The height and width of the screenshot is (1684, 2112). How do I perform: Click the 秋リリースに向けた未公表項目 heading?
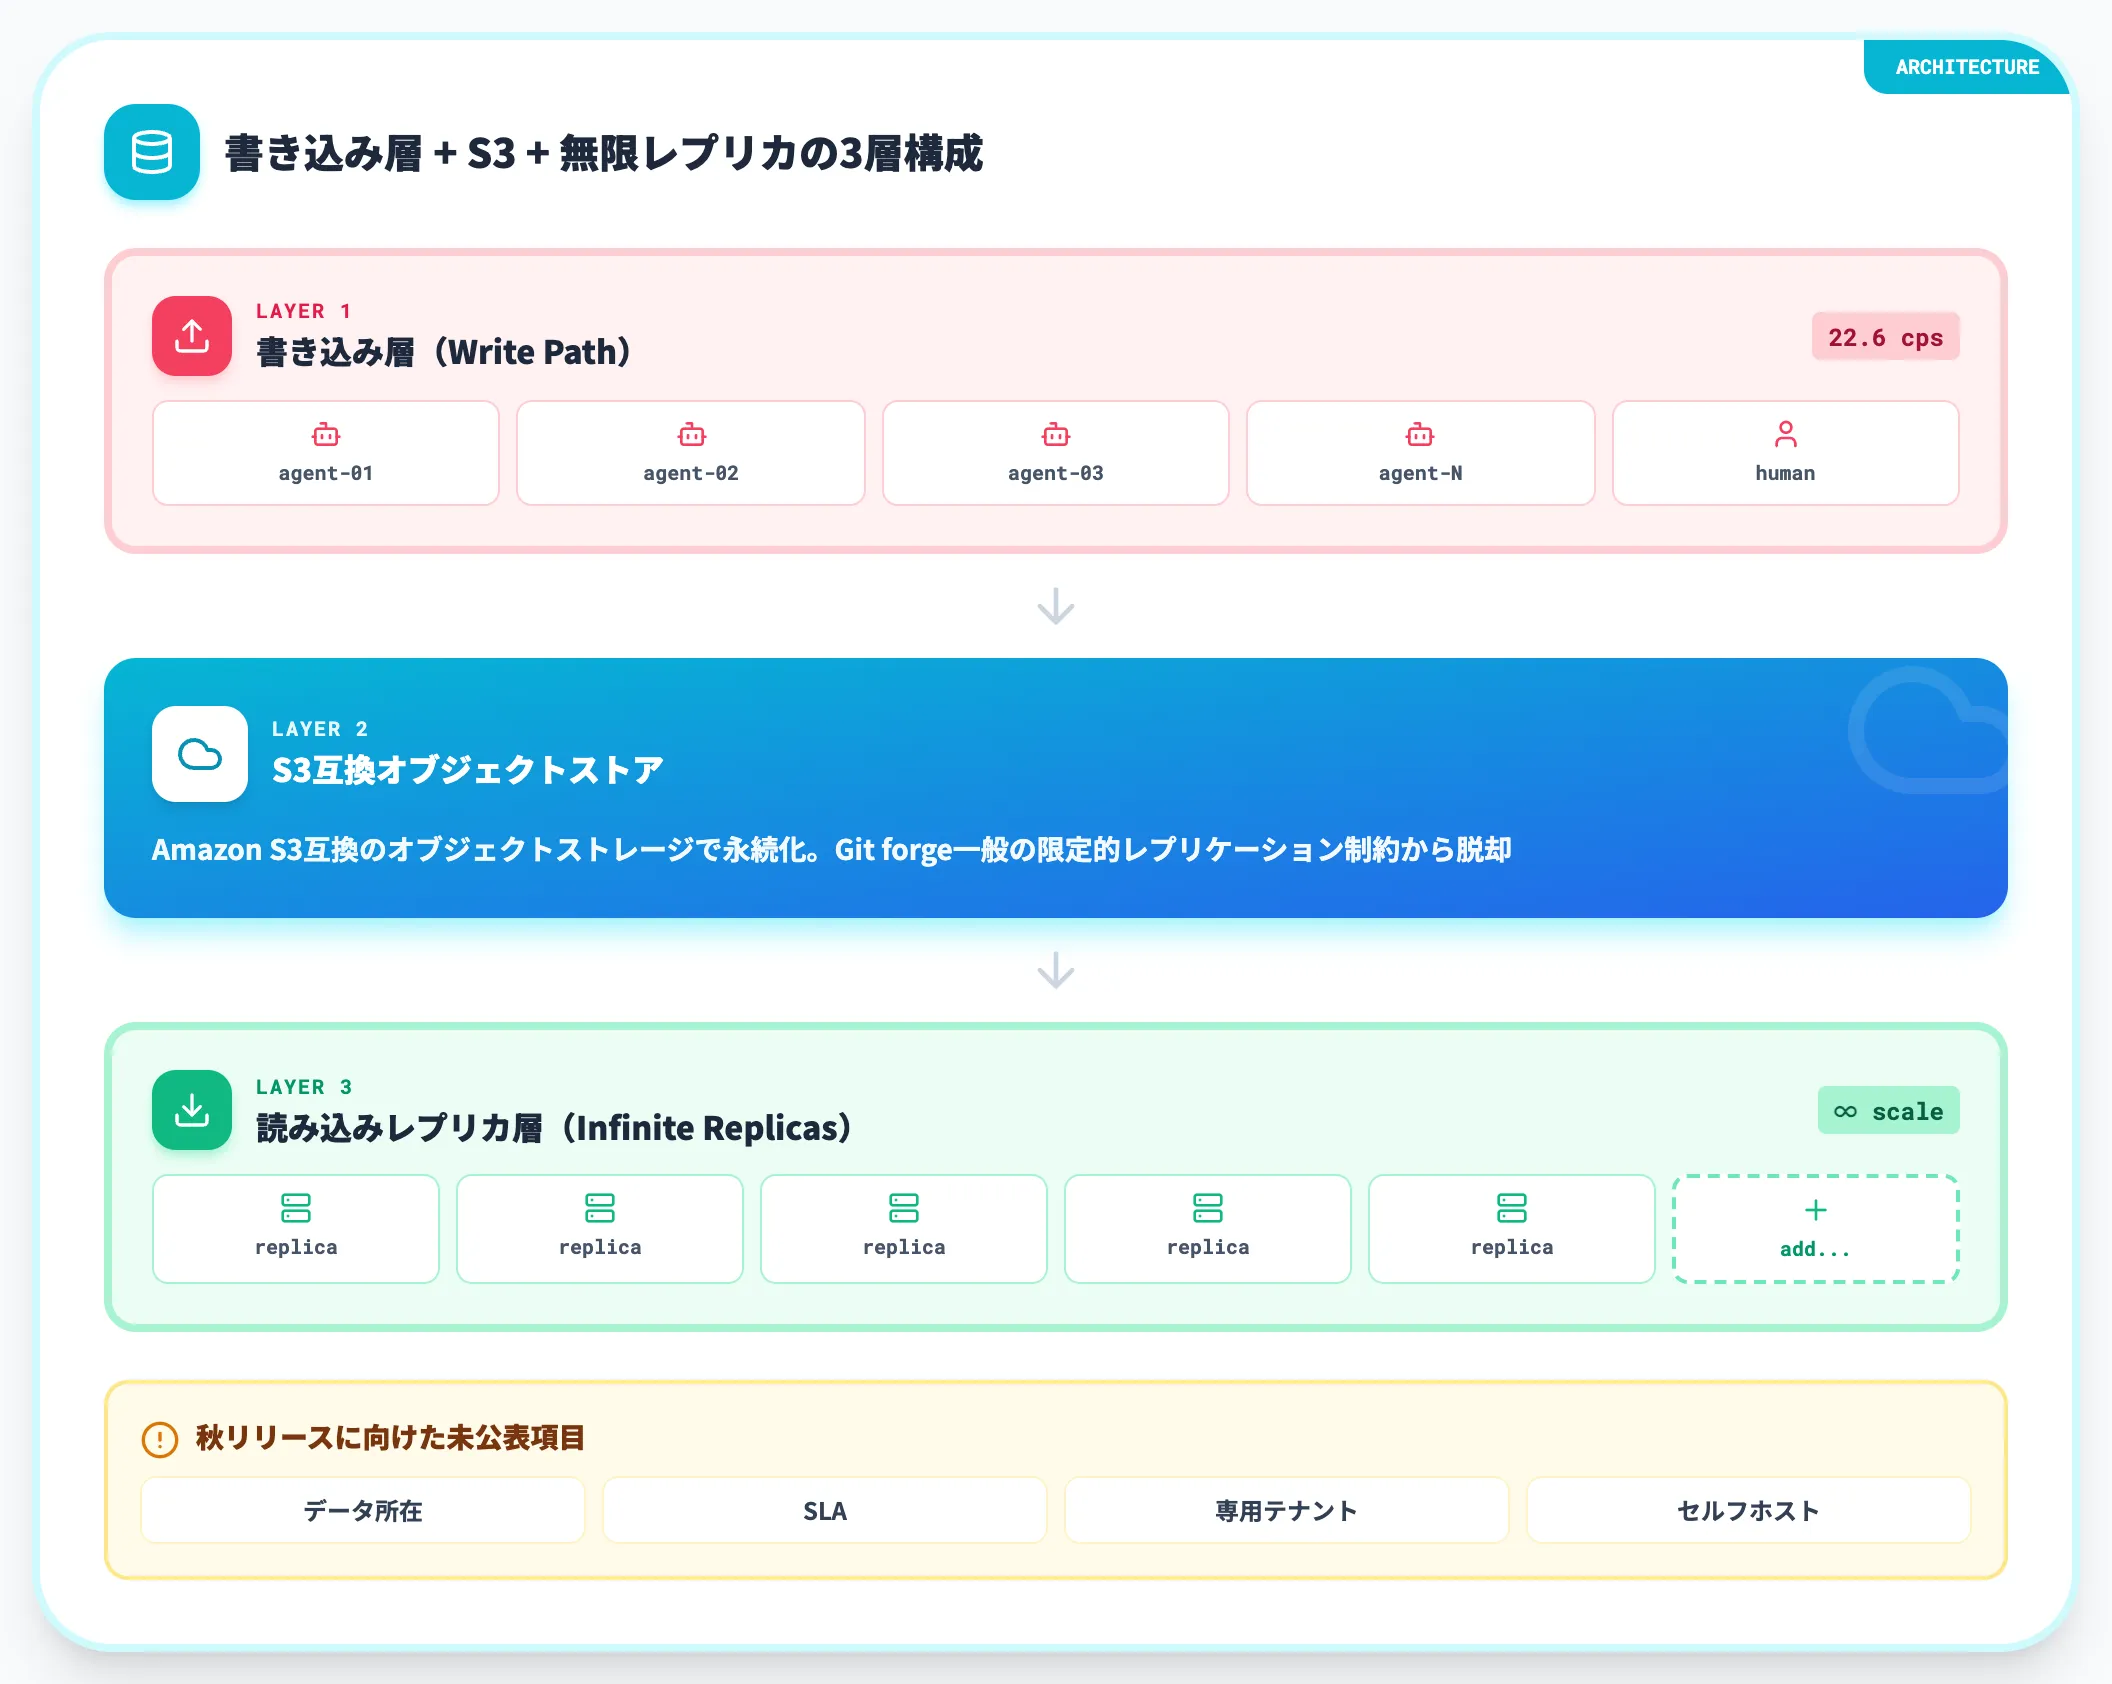pos(390,1438)
